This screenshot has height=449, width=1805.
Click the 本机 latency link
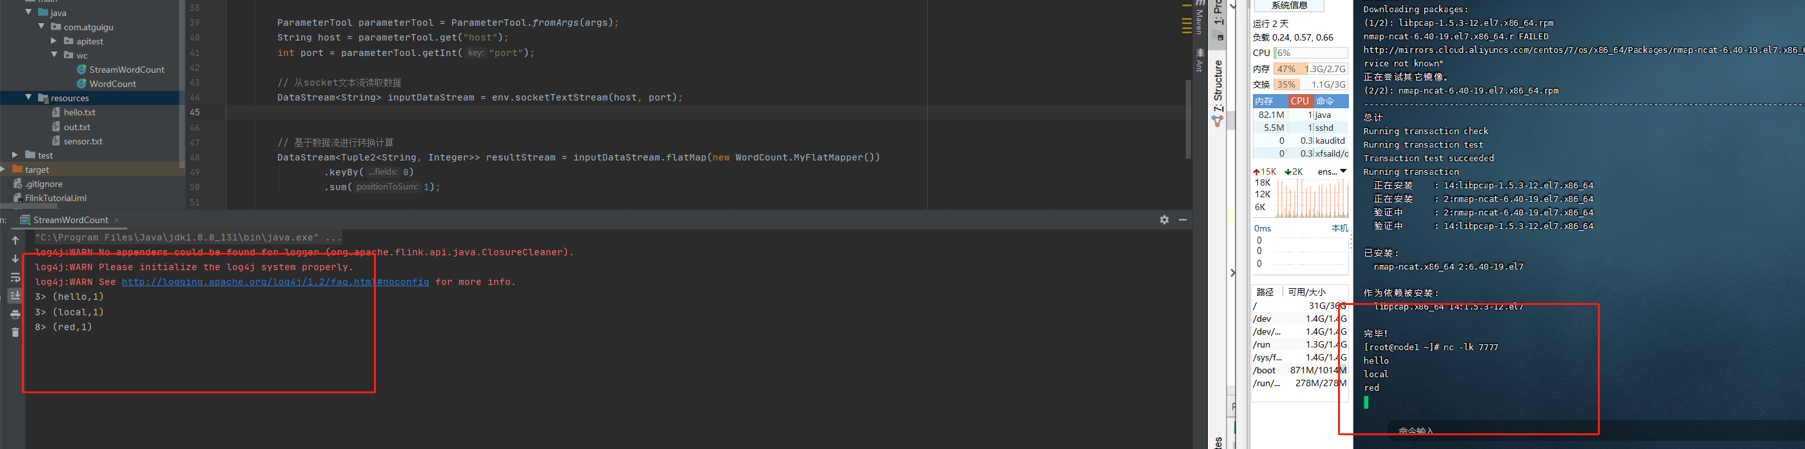coord(1339,229)
